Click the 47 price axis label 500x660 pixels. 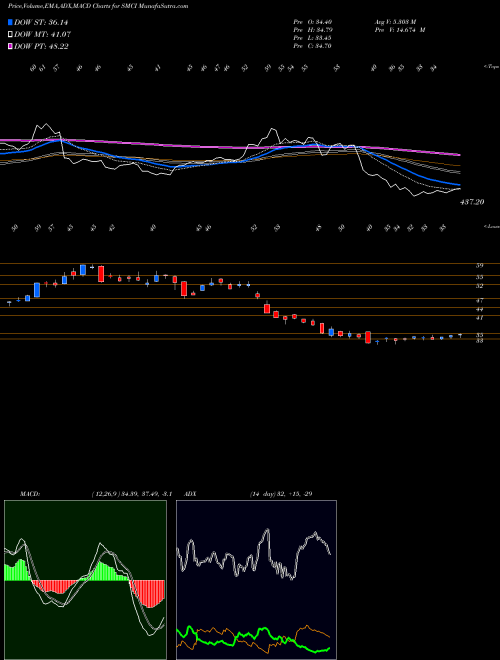[x=479, y=301]
